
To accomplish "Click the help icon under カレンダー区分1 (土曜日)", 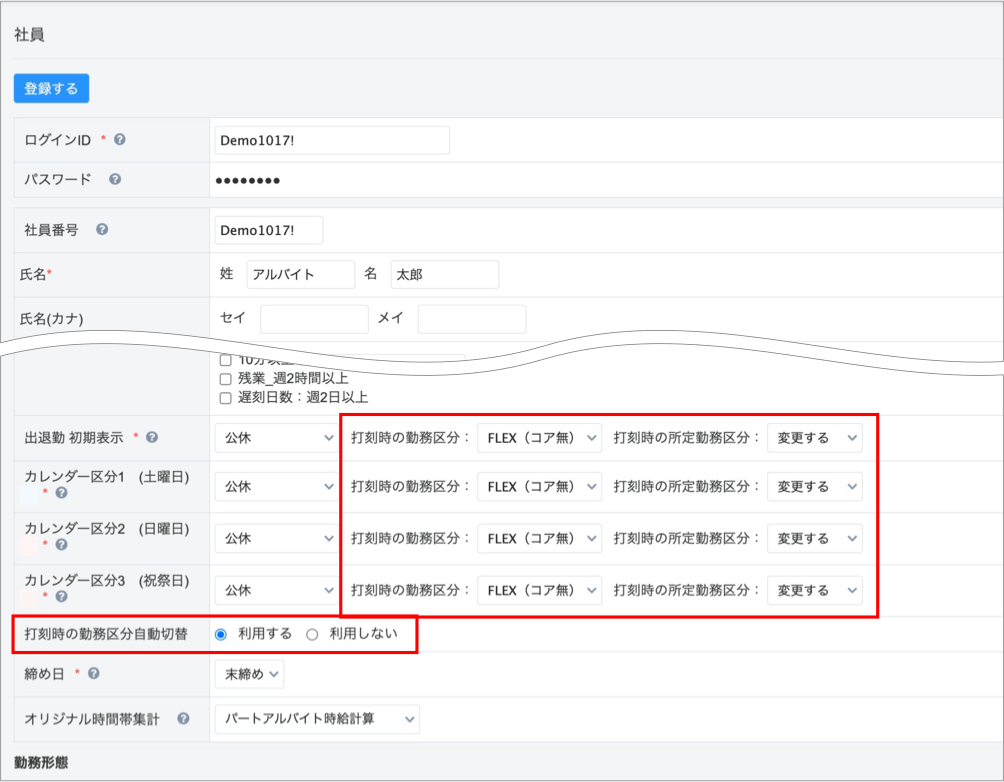I will click(x=62, y=493).
